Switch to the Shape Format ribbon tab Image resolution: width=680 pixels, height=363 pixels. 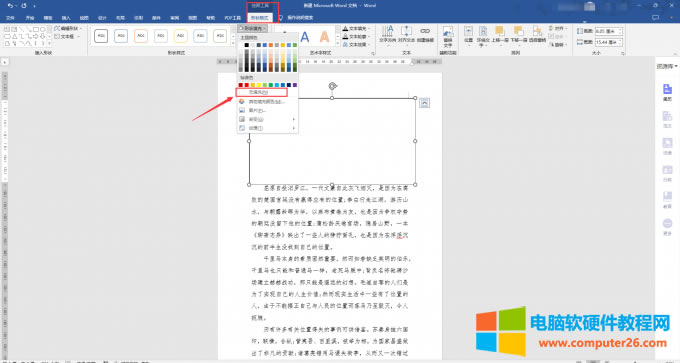[x=259, y=18]
